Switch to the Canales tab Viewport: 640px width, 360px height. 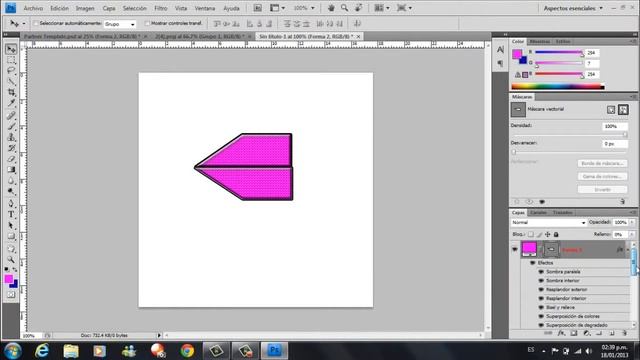[x=538, y=213]
